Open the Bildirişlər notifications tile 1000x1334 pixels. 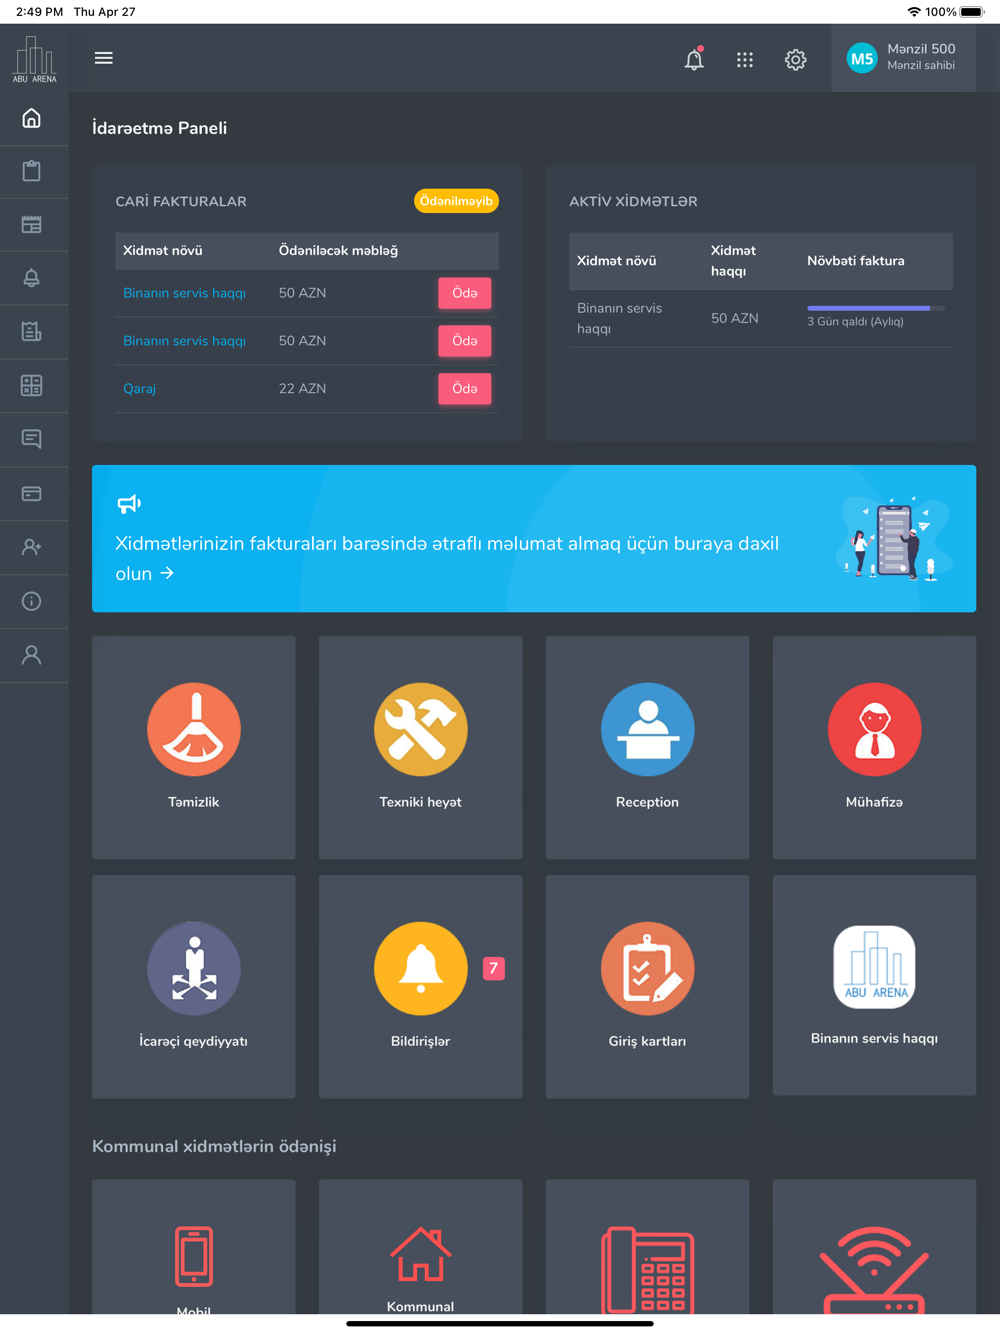[x=421, y=986]
